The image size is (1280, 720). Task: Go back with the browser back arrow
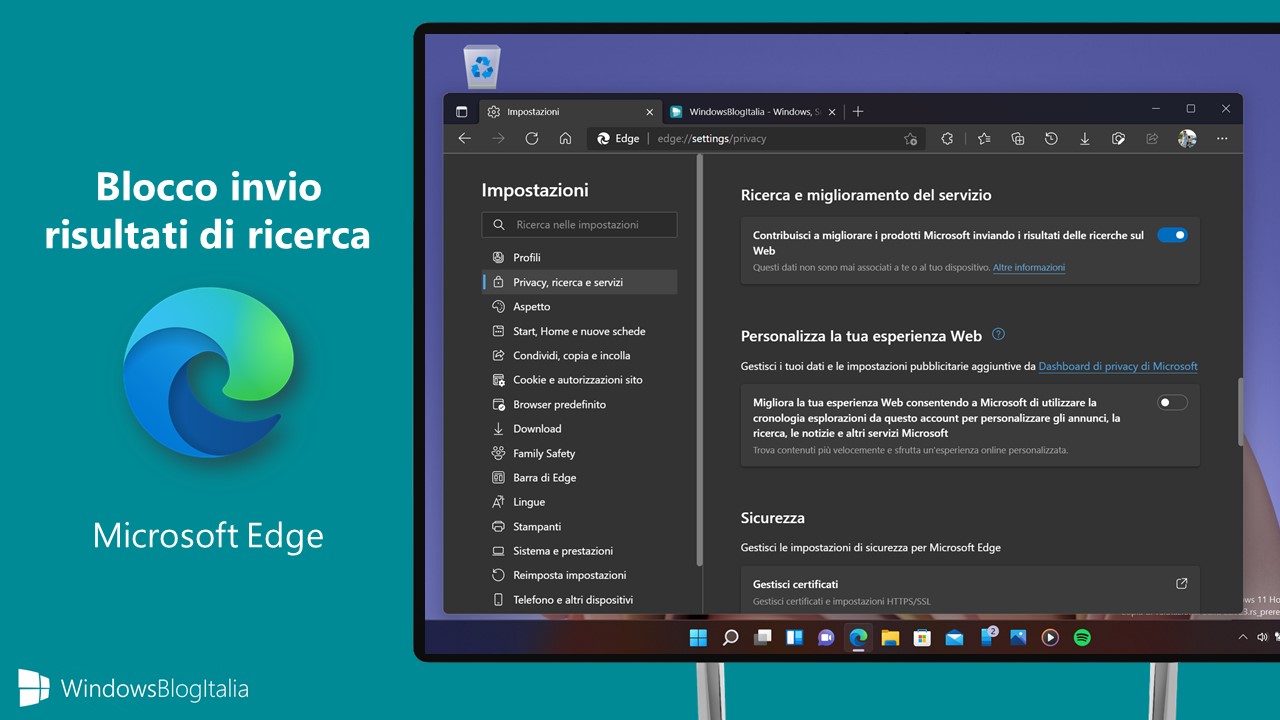pyautogui.click(x=464, y=139)
